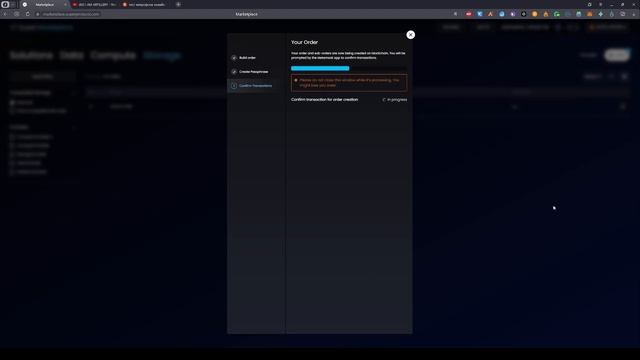Open the orange circle extension icon
The width and height of the screenshot is (640, 360).
[535, 14]
